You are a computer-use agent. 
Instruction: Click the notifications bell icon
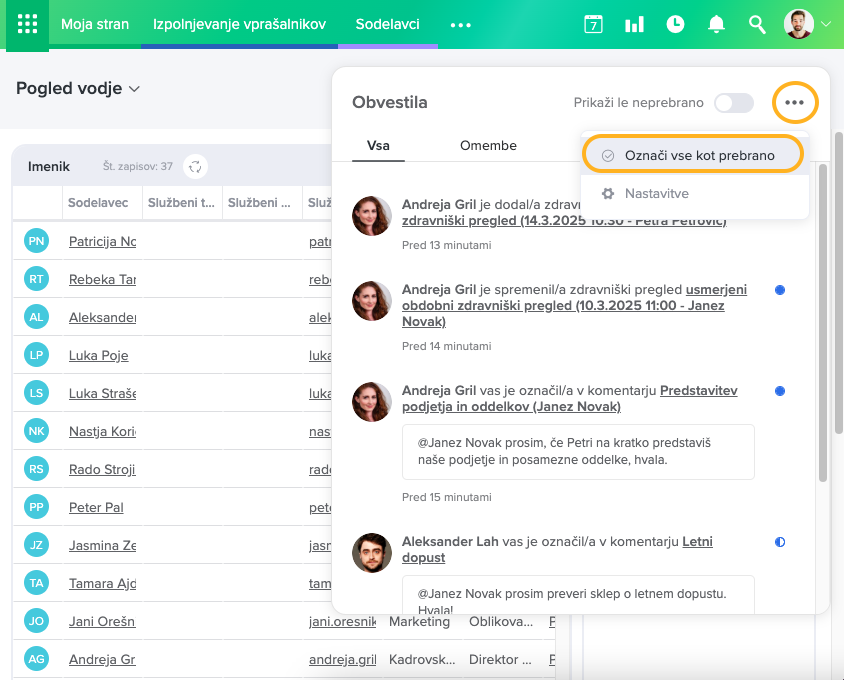716,24
